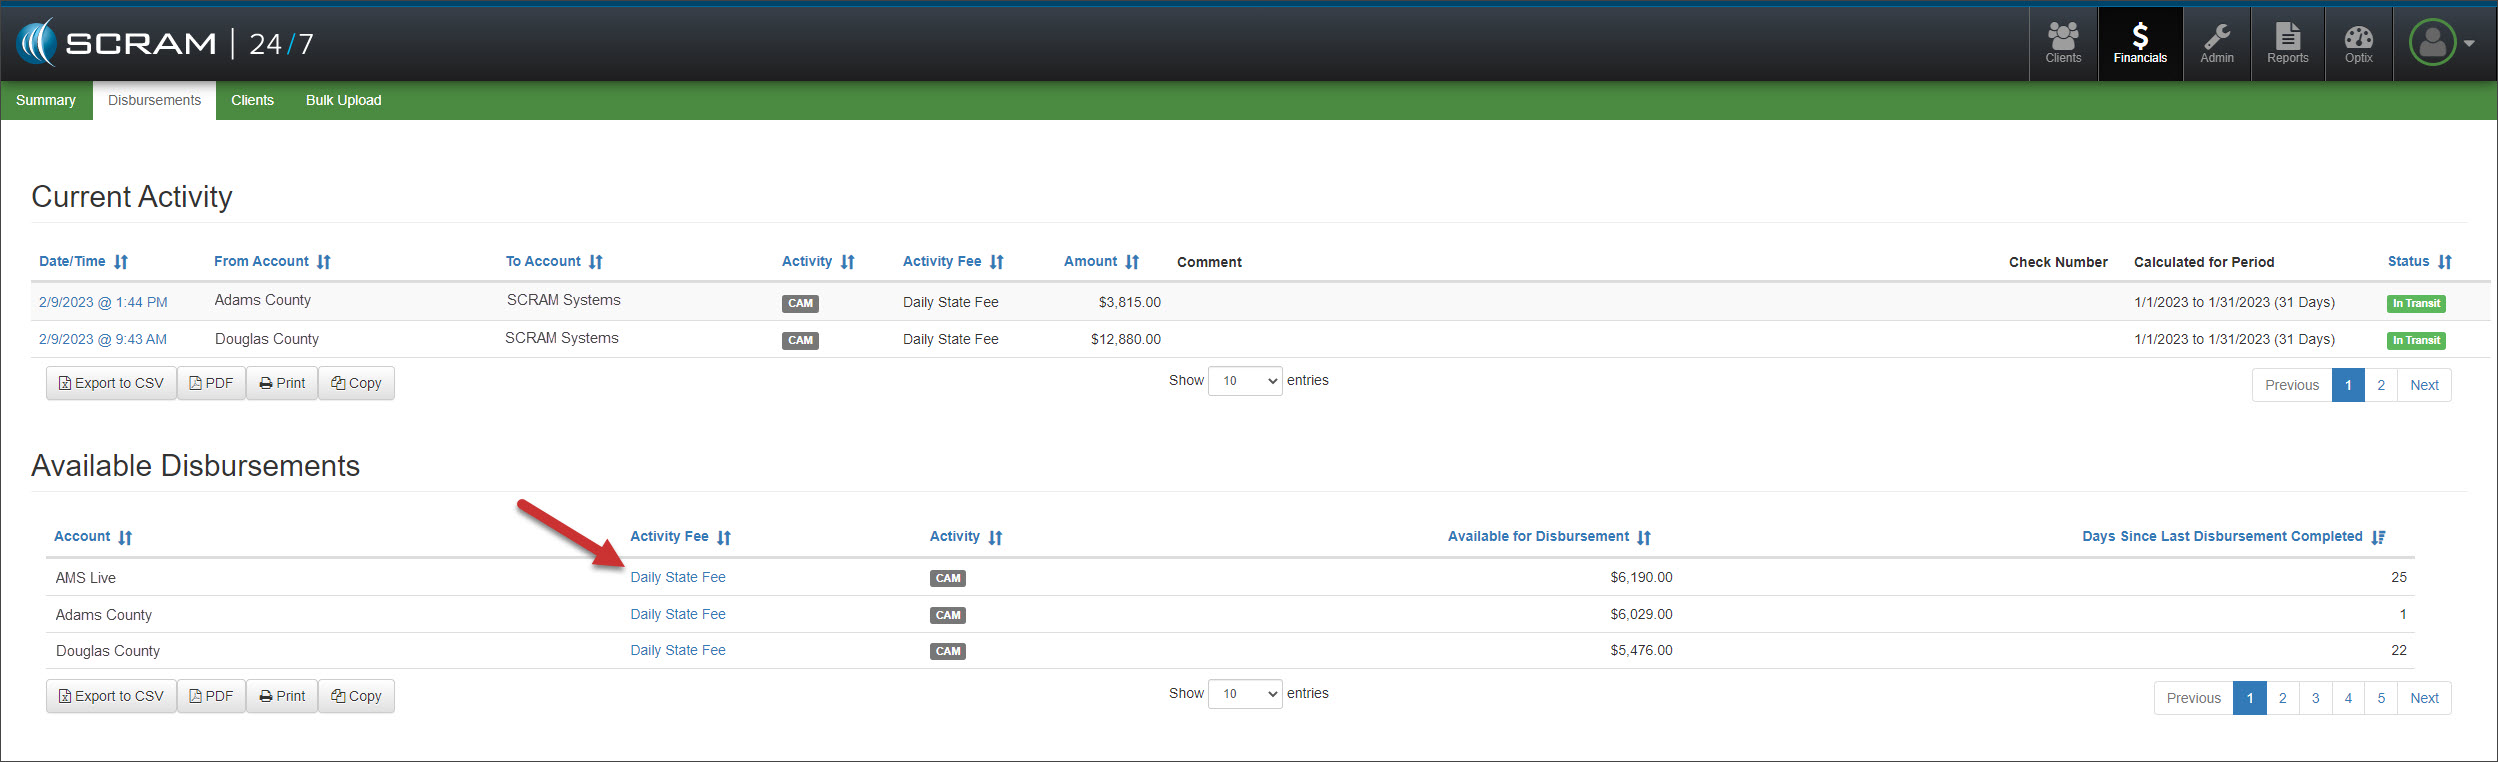
Task: Open the Clients icon in top bar
Action: [2062, 44]
